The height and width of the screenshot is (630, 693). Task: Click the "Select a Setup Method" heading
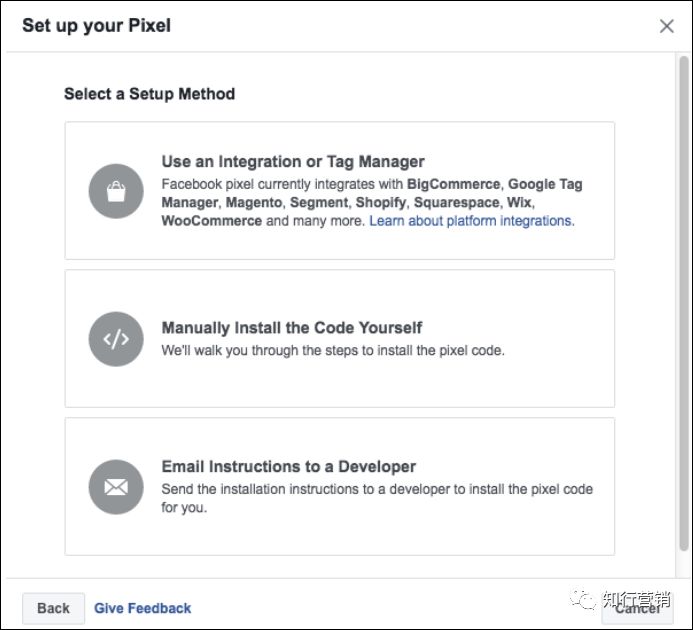[x=150, y=94]
